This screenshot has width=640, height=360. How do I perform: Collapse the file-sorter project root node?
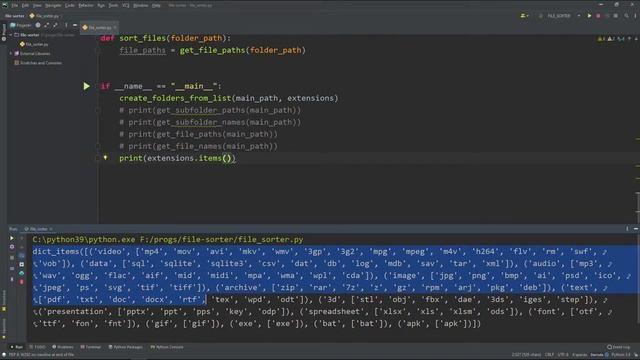[11, 35]
